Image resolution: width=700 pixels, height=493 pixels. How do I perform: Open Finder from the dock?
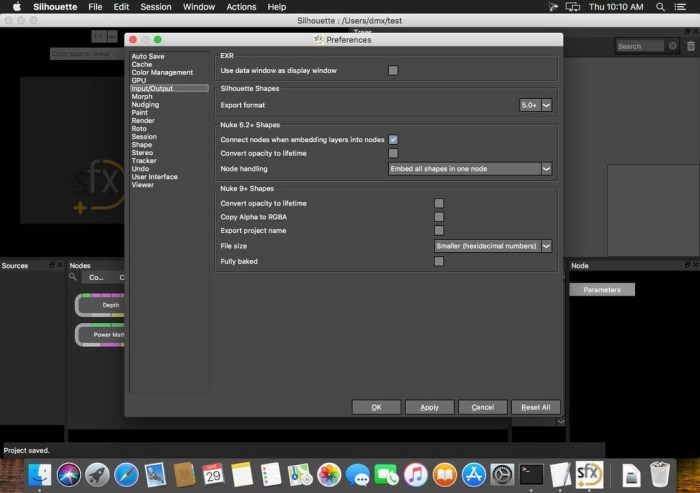point(39,475)
